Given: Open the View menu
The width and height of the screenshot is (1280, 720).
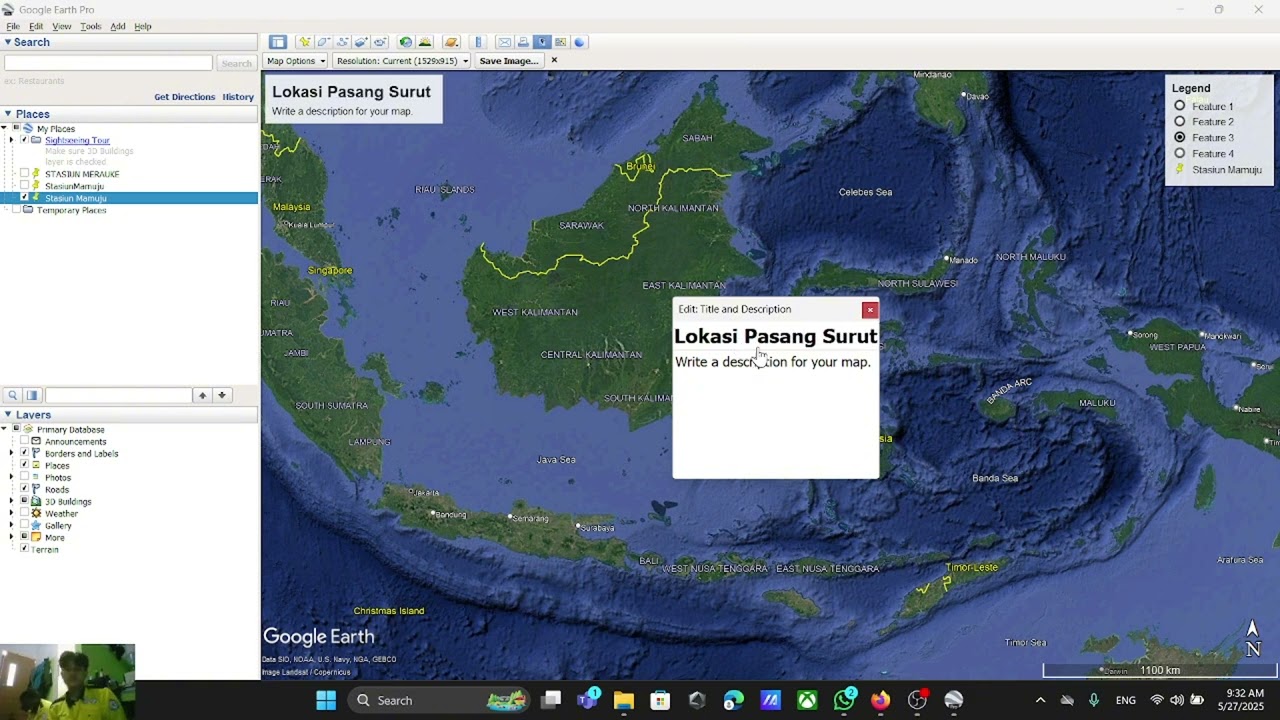Looking at the screenshot, I should pos(61,26).
